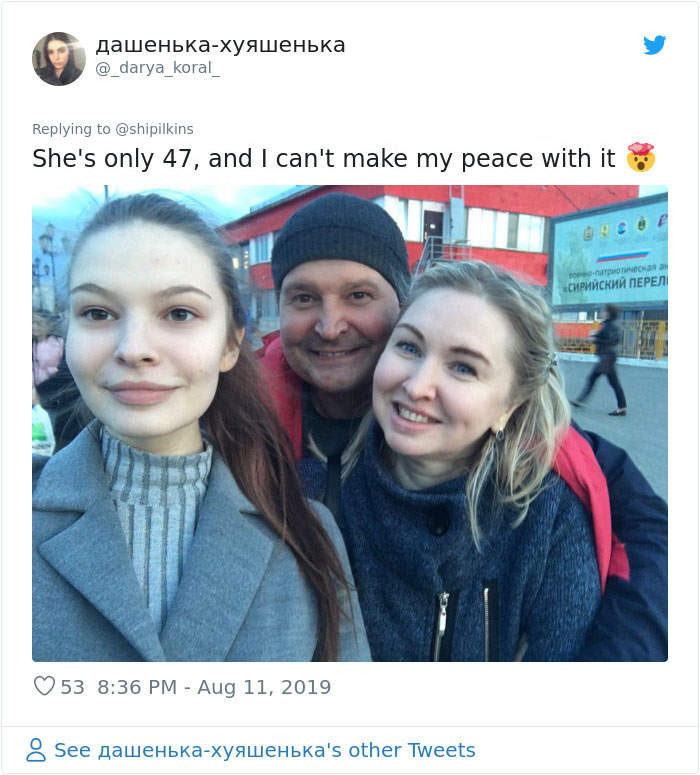Click the blonde woman in the navy coat

(x=475, y=460)
